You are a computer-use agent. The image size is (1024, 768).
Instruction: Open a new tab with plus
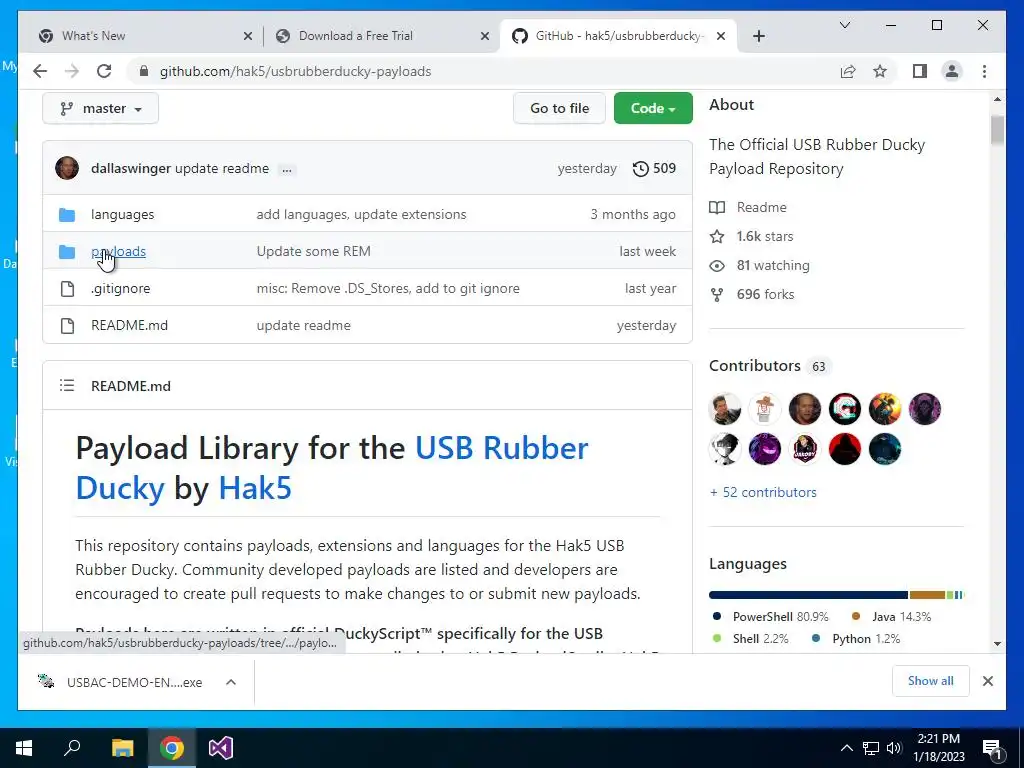coord(758,36)
